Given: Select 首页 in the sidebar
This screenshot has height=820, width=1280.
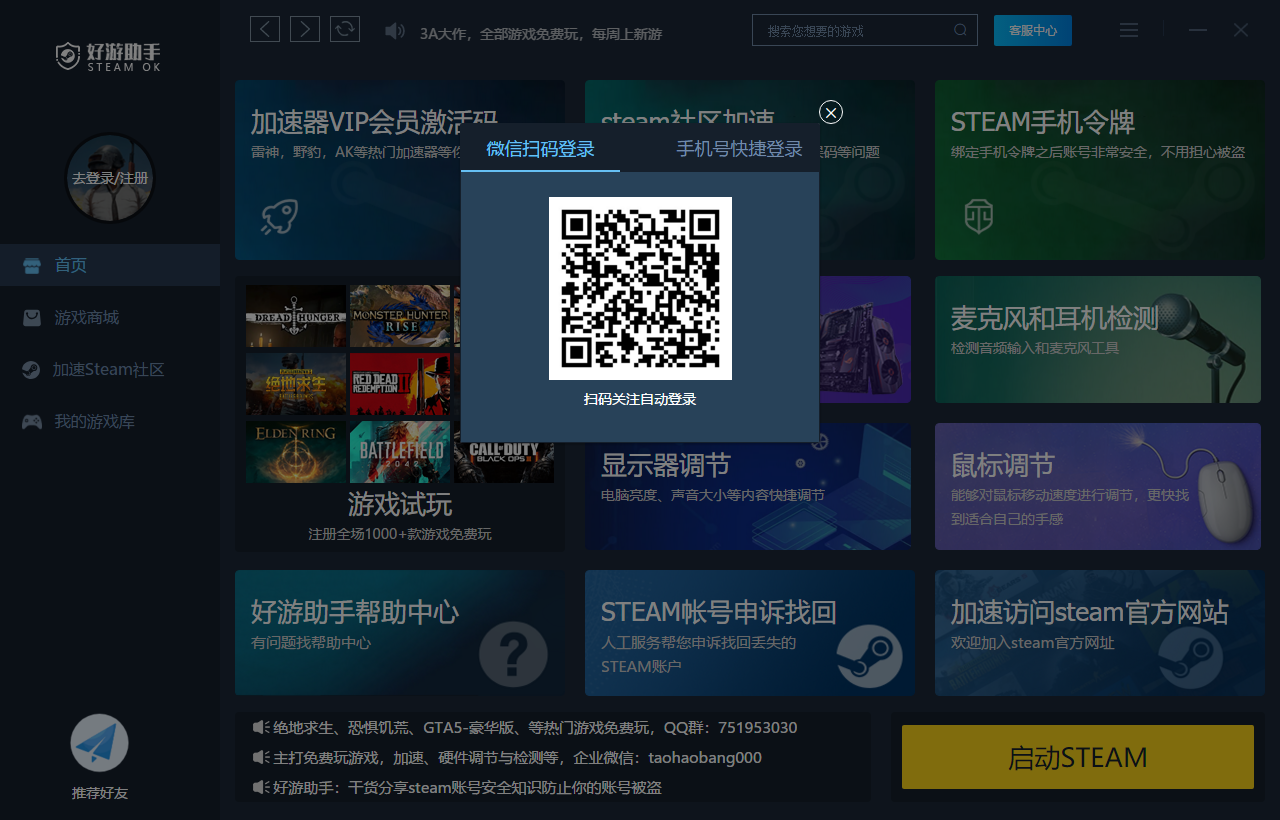Looking at the screenshot, I should [x=110, y=265].
